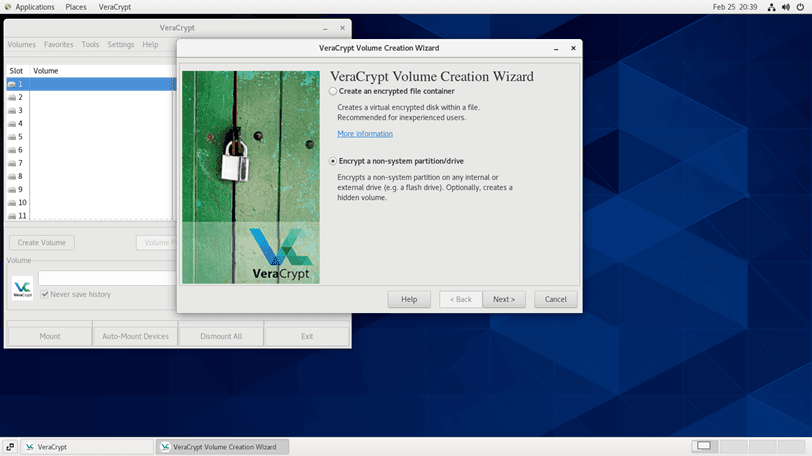Click the Next button in the wizard
The image size is (812, 456).
pos(504,299)
